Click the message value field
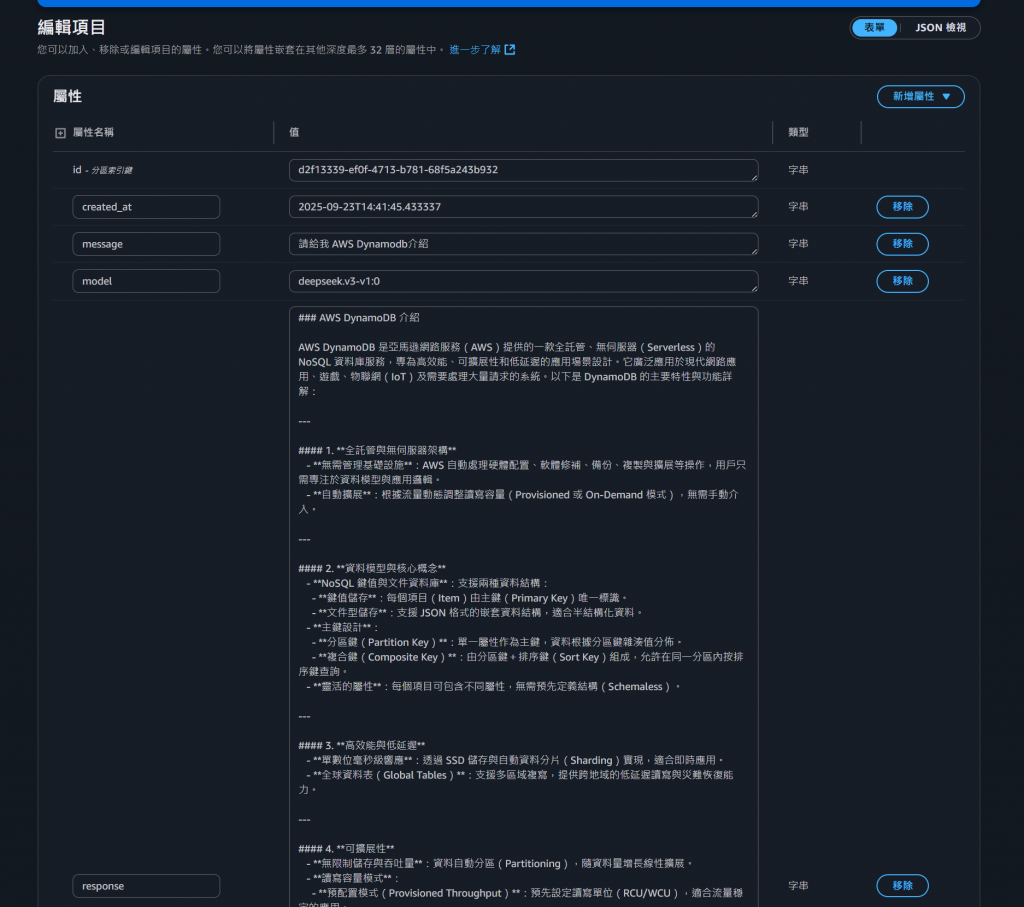Screen dimensions: 1024x907 523,244
